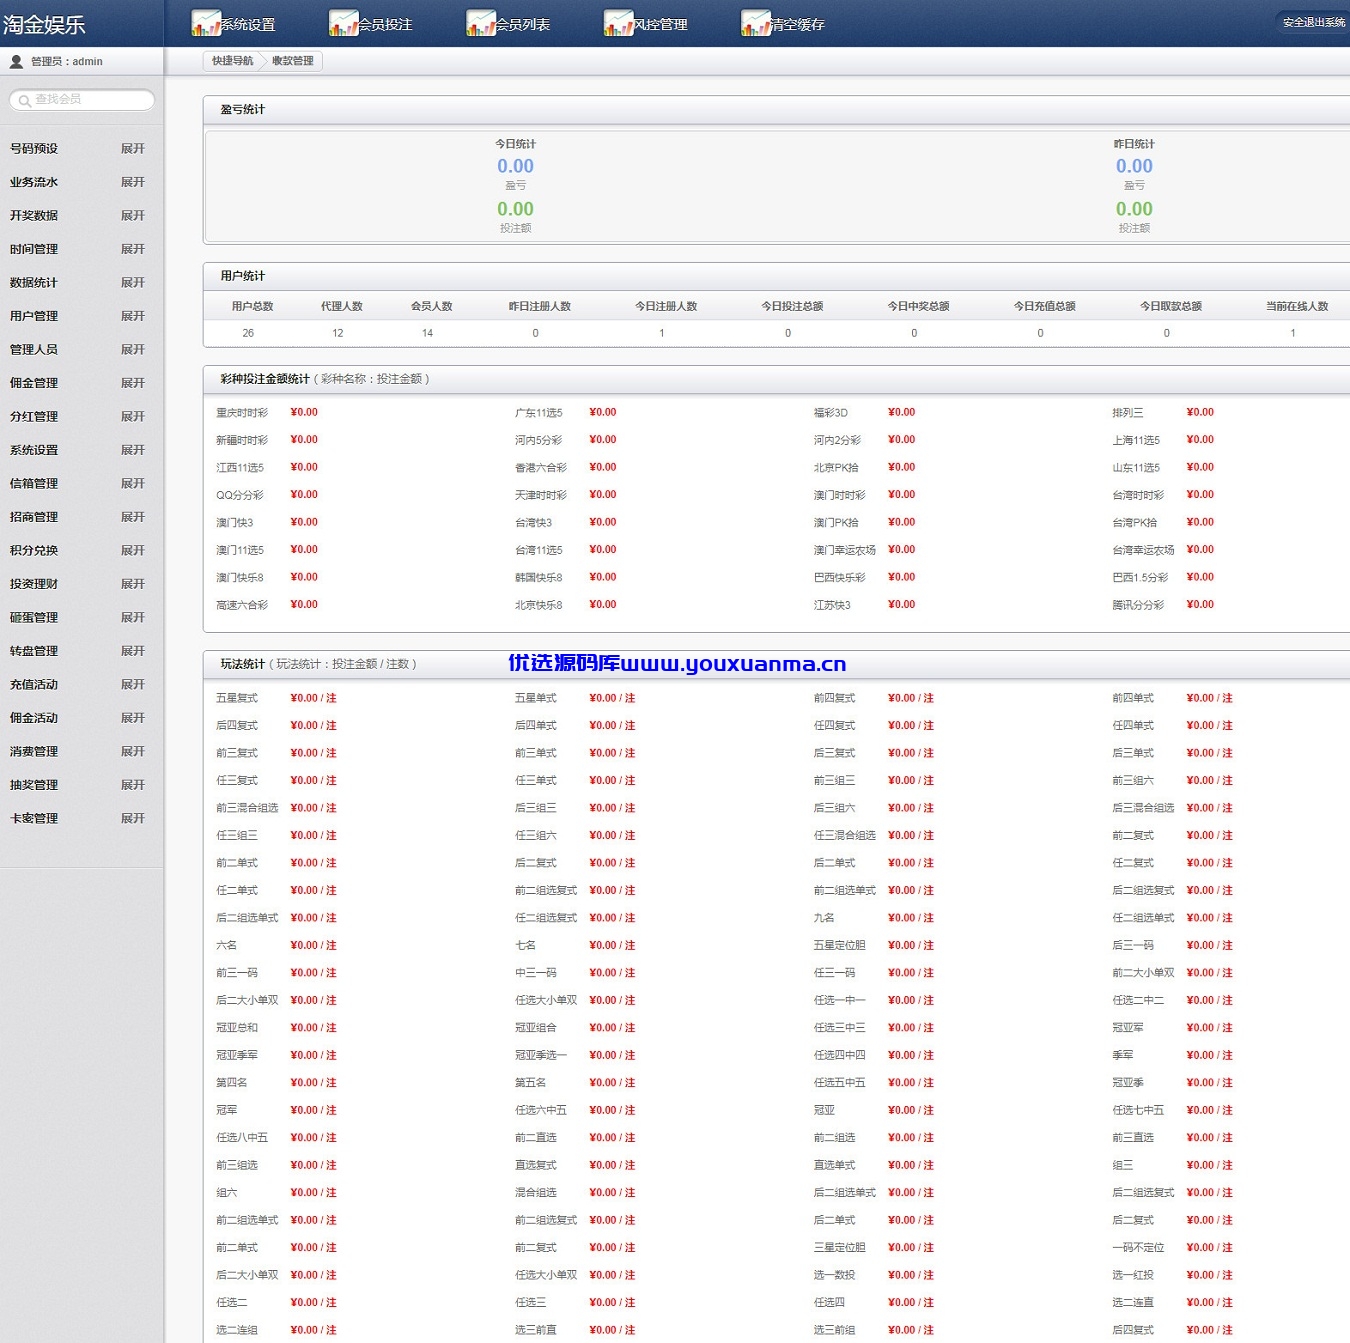Click the chart icon beside 风控管理
1350x1343 pixels.
pos(619,23)
